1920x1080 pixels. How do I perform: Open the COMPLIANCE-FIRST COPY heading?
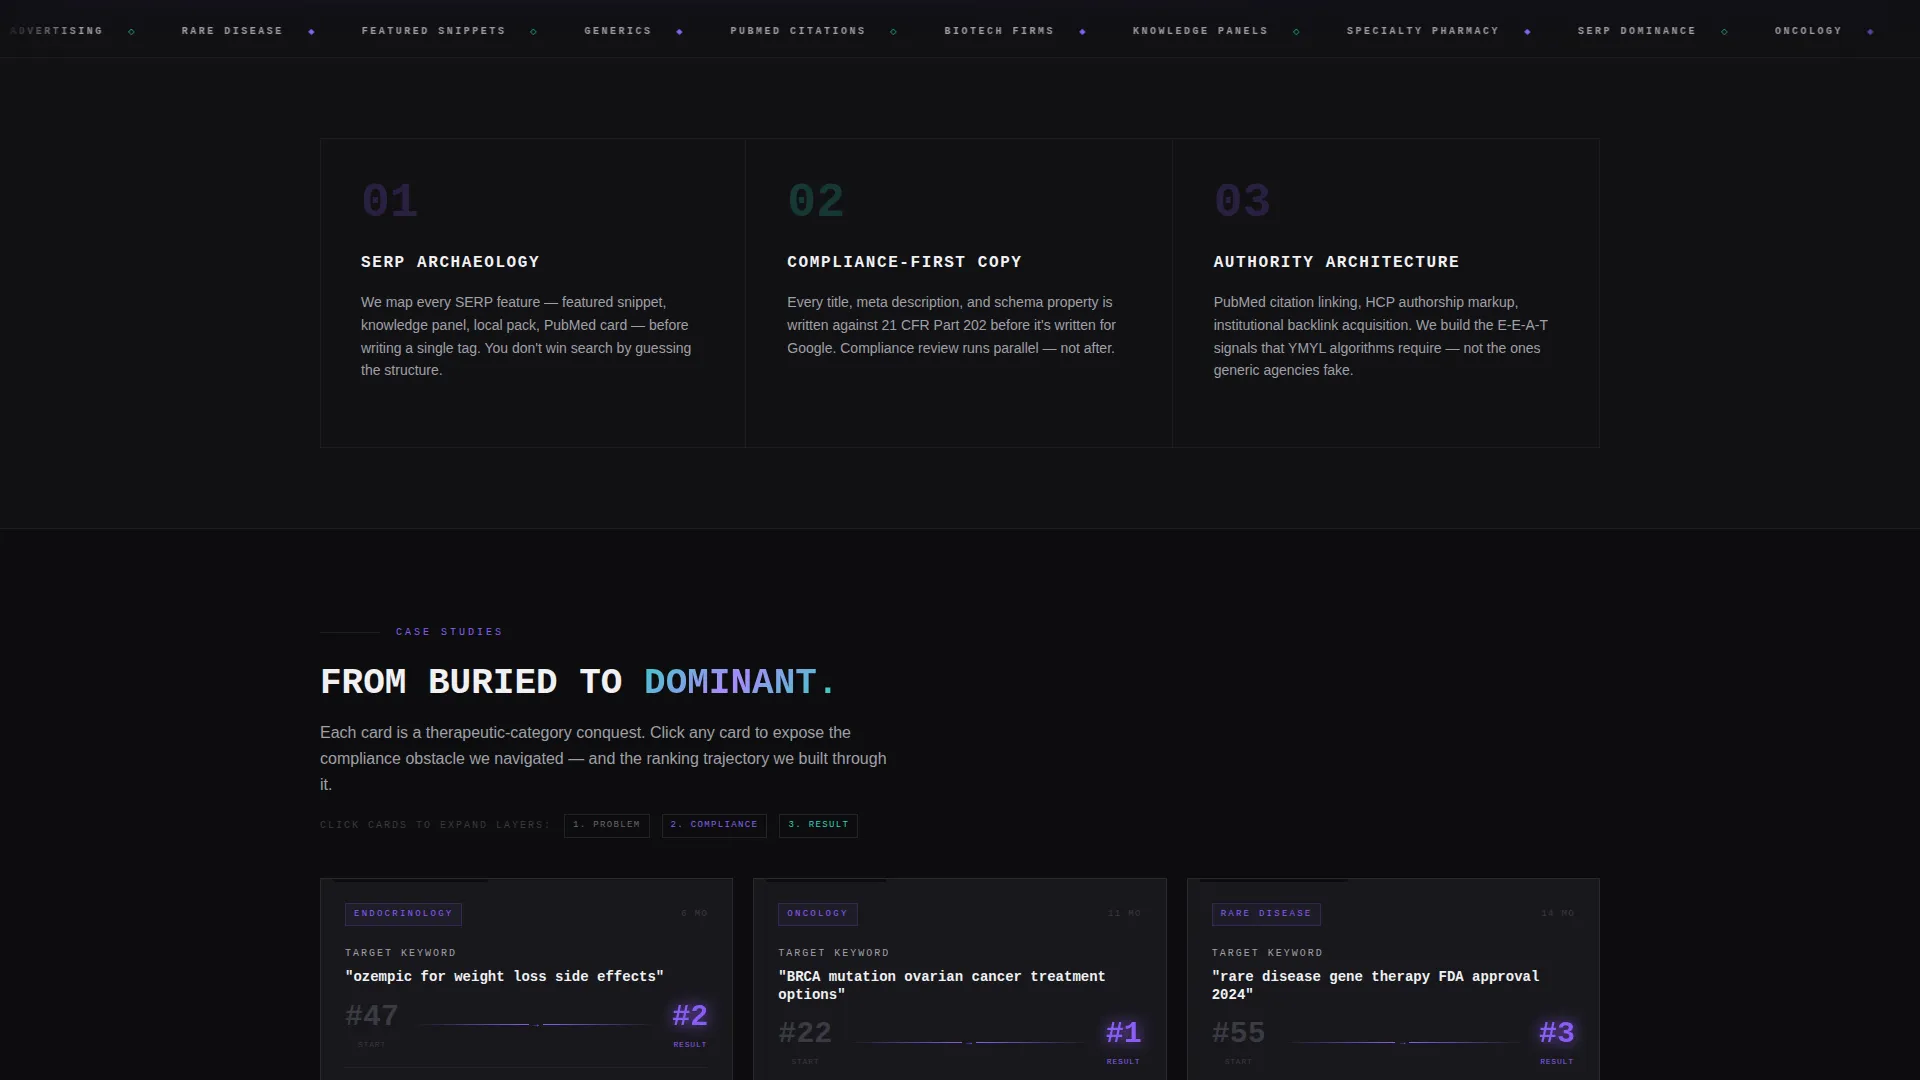point(904,262)
